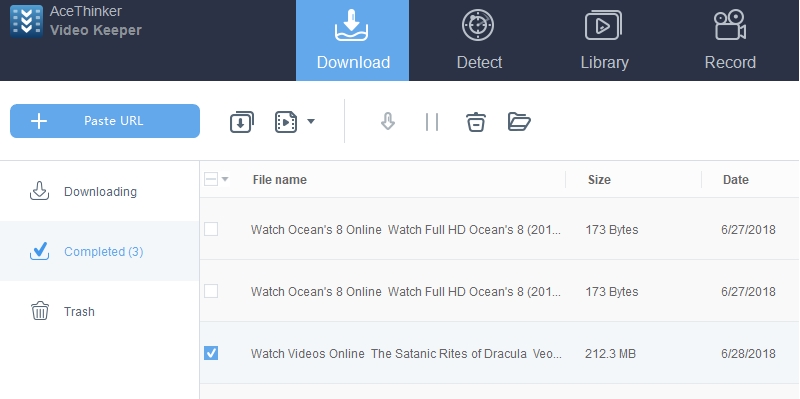Sort by the Date column header
Screen dimensions: 800x399
tap(736, 180)
